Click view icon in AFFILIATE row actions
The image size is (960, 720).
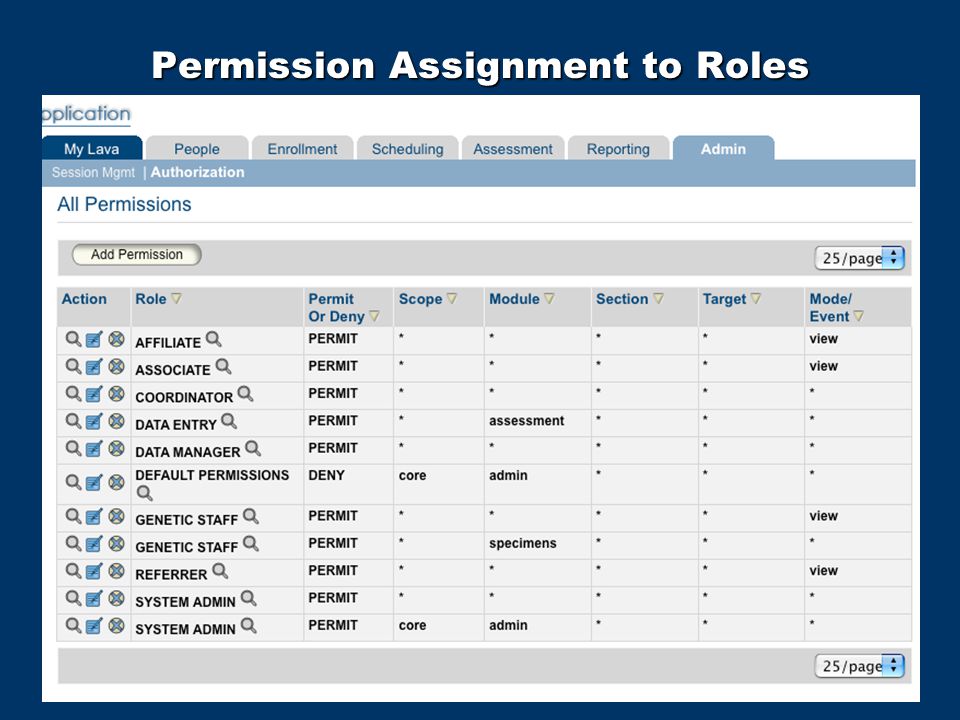click(73, 339)
